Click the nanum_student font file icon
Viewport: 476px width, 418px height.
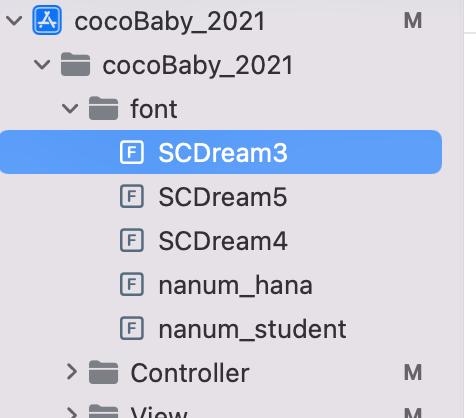[132, 328]
